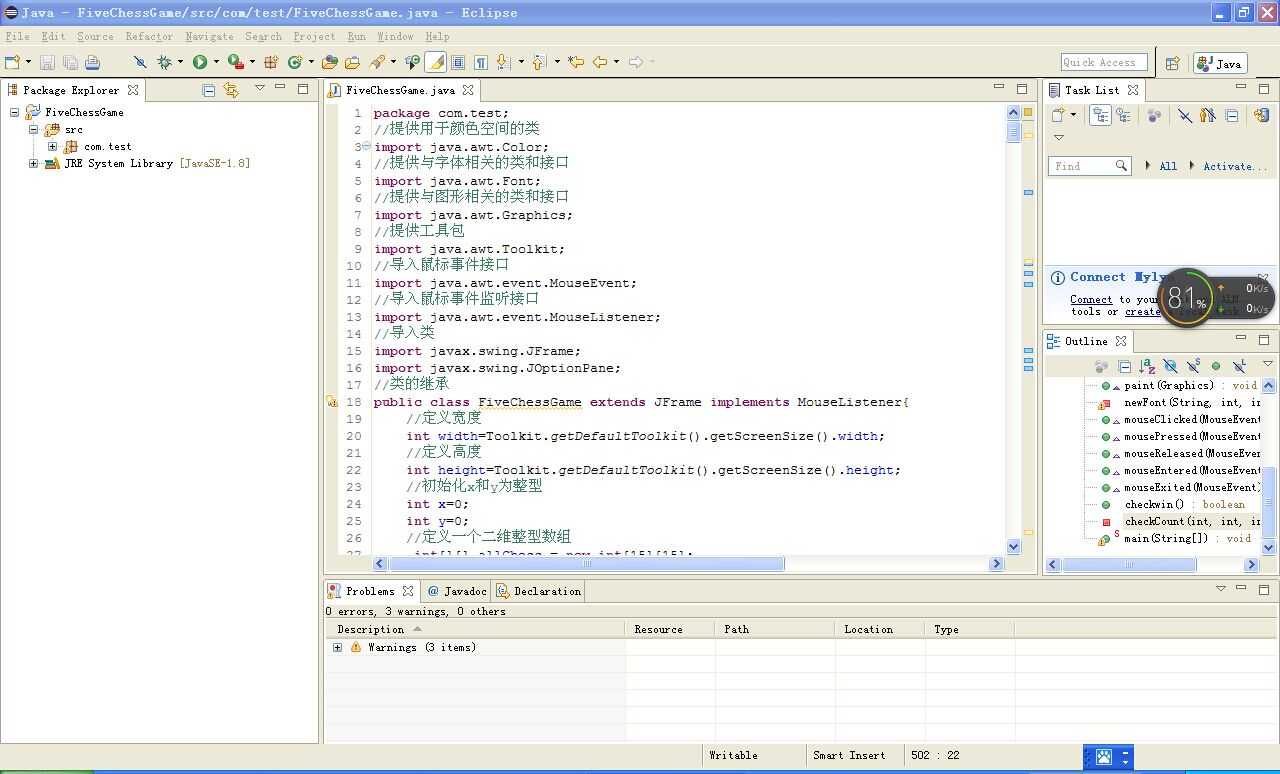Open Outline view menu triangle
1280x774 pixels.
[x=1268, y=364]
